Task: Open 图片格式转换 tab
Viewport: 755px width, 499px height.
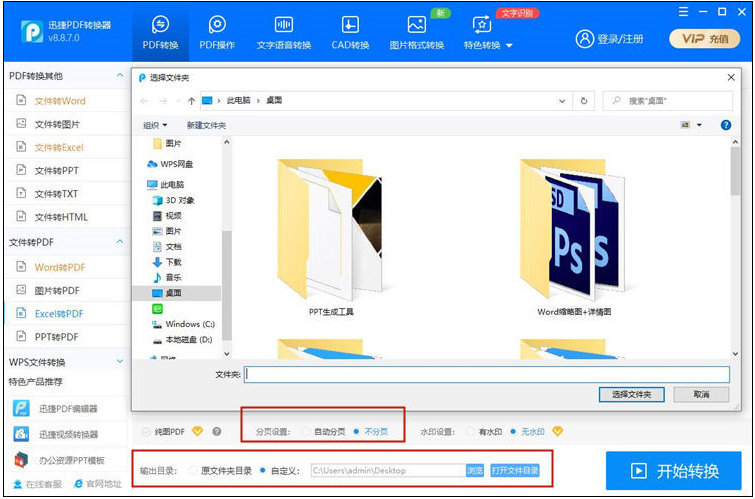Action: [417, 33]
